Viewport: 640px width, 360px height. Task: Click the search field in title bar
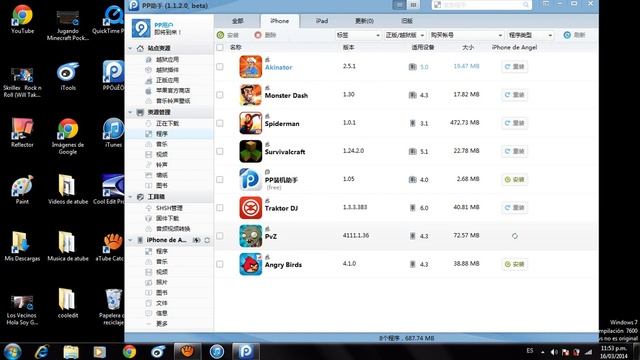[x=482, y=5]
